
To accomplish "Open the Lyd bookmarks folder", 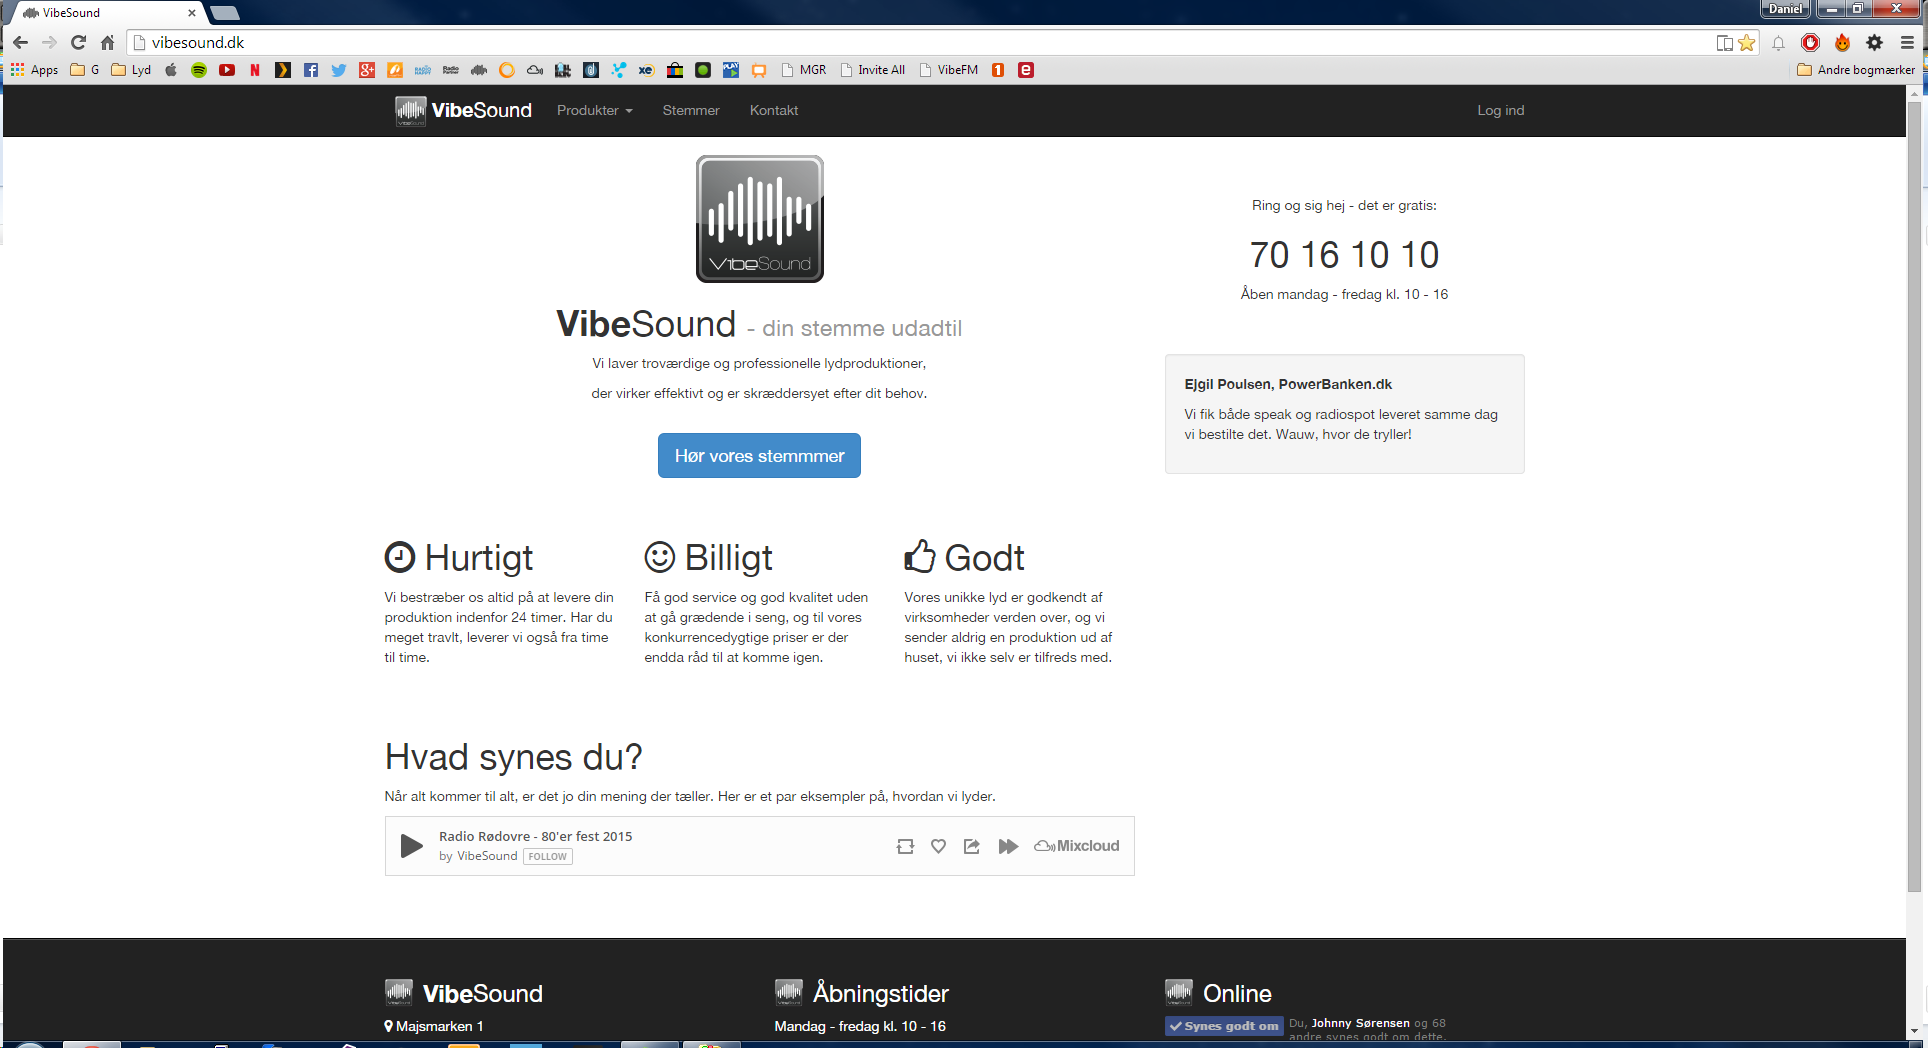I will click(x=131, y=70).
